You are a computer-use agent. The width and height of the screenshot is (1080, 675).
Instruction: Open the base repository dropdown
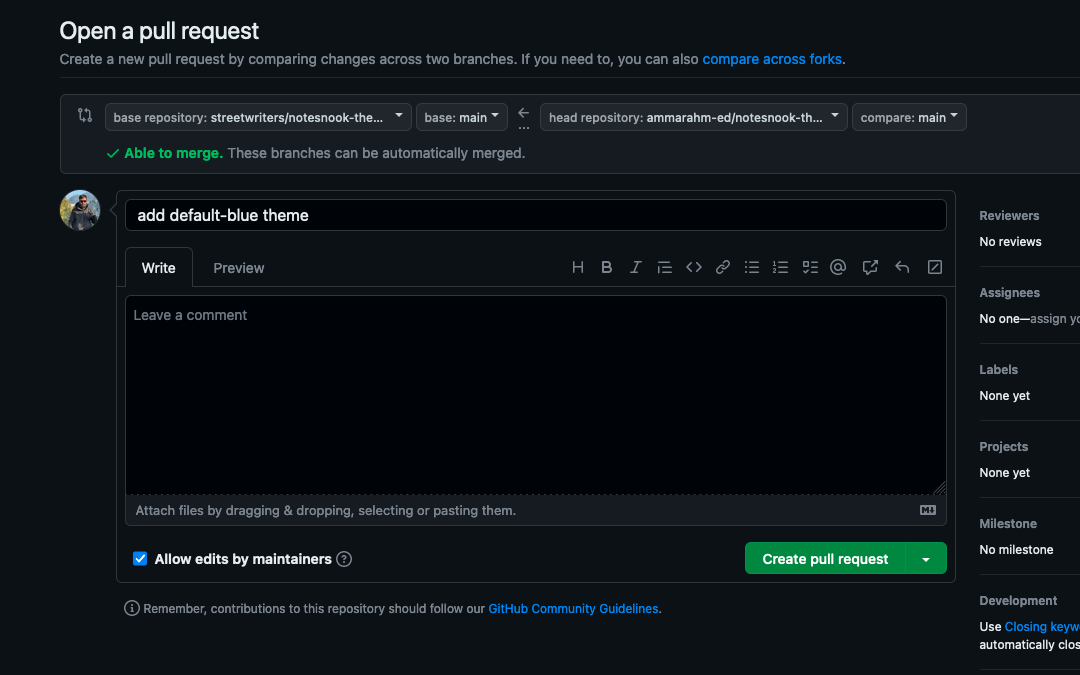coord(258,117)
